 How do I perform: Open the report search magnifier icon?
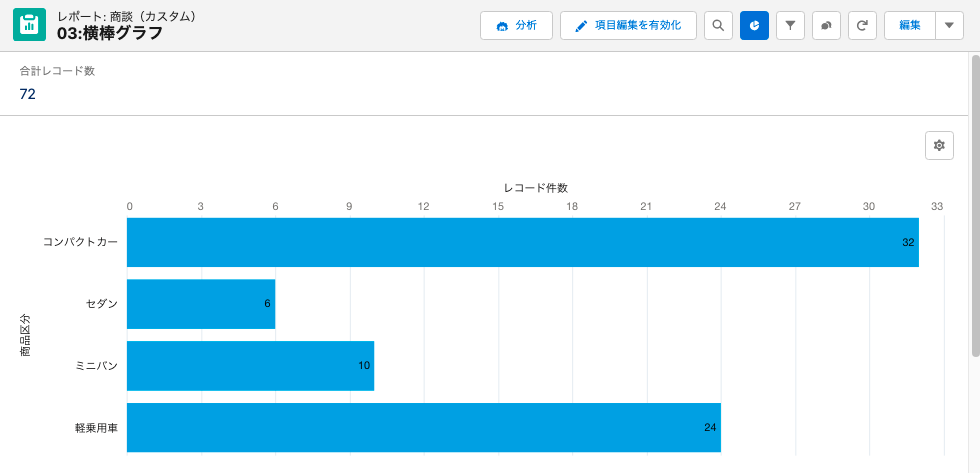(718, 26)
